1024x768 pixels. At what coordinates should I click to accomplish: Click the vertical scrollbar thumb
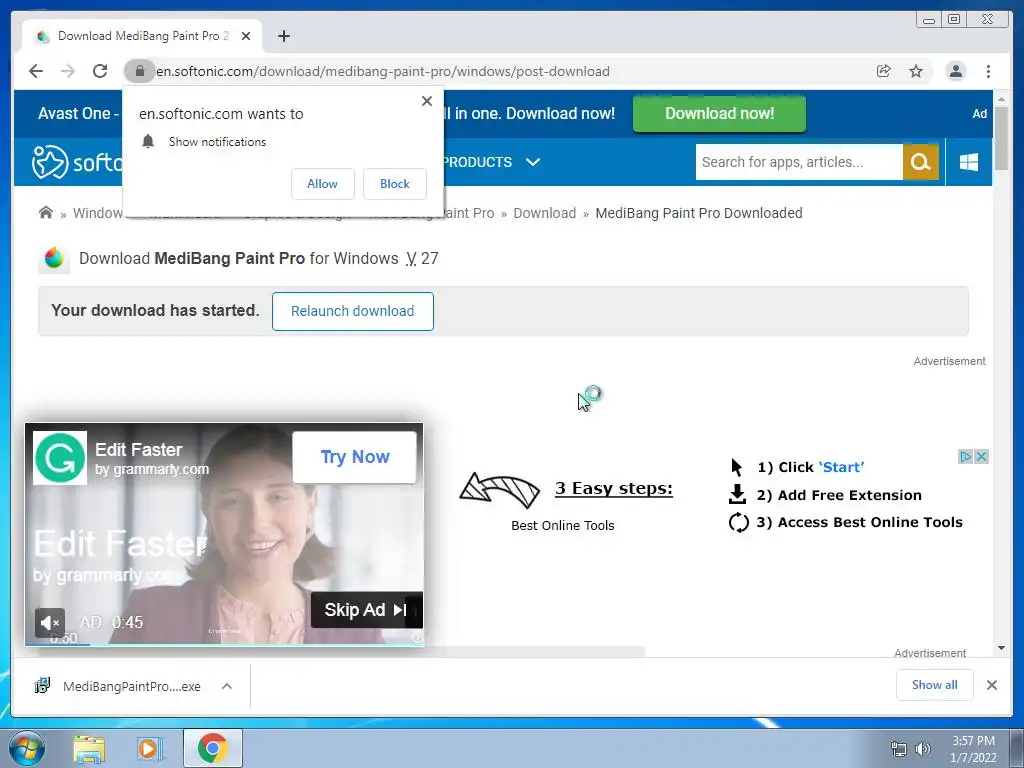[x=1001, y=138]
